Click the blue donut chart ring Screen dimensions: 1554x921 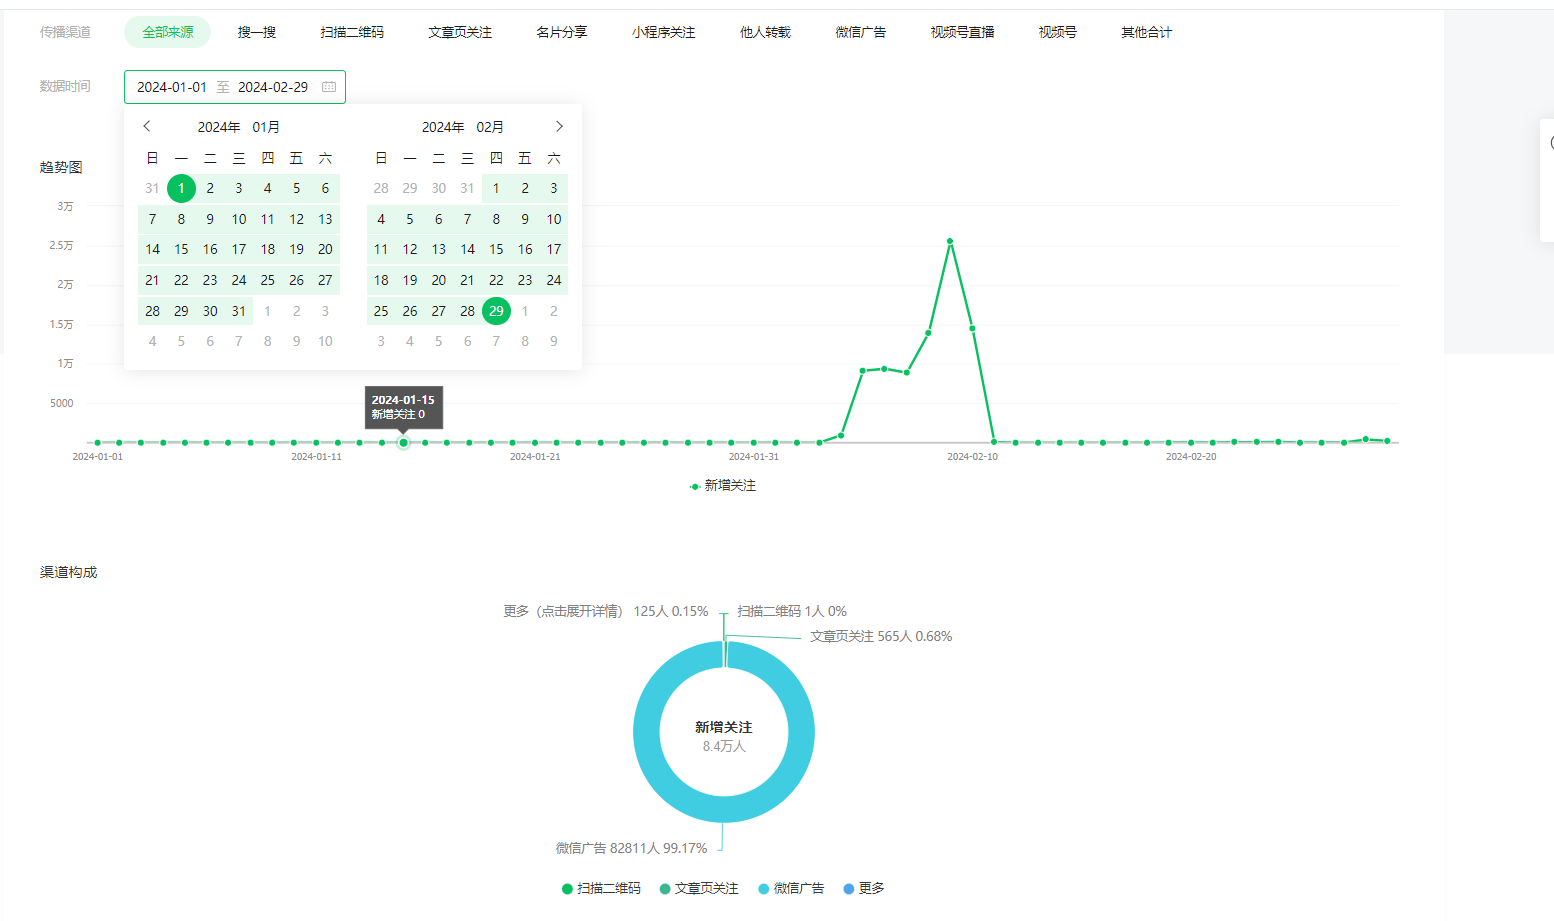[x=648, y=732]
